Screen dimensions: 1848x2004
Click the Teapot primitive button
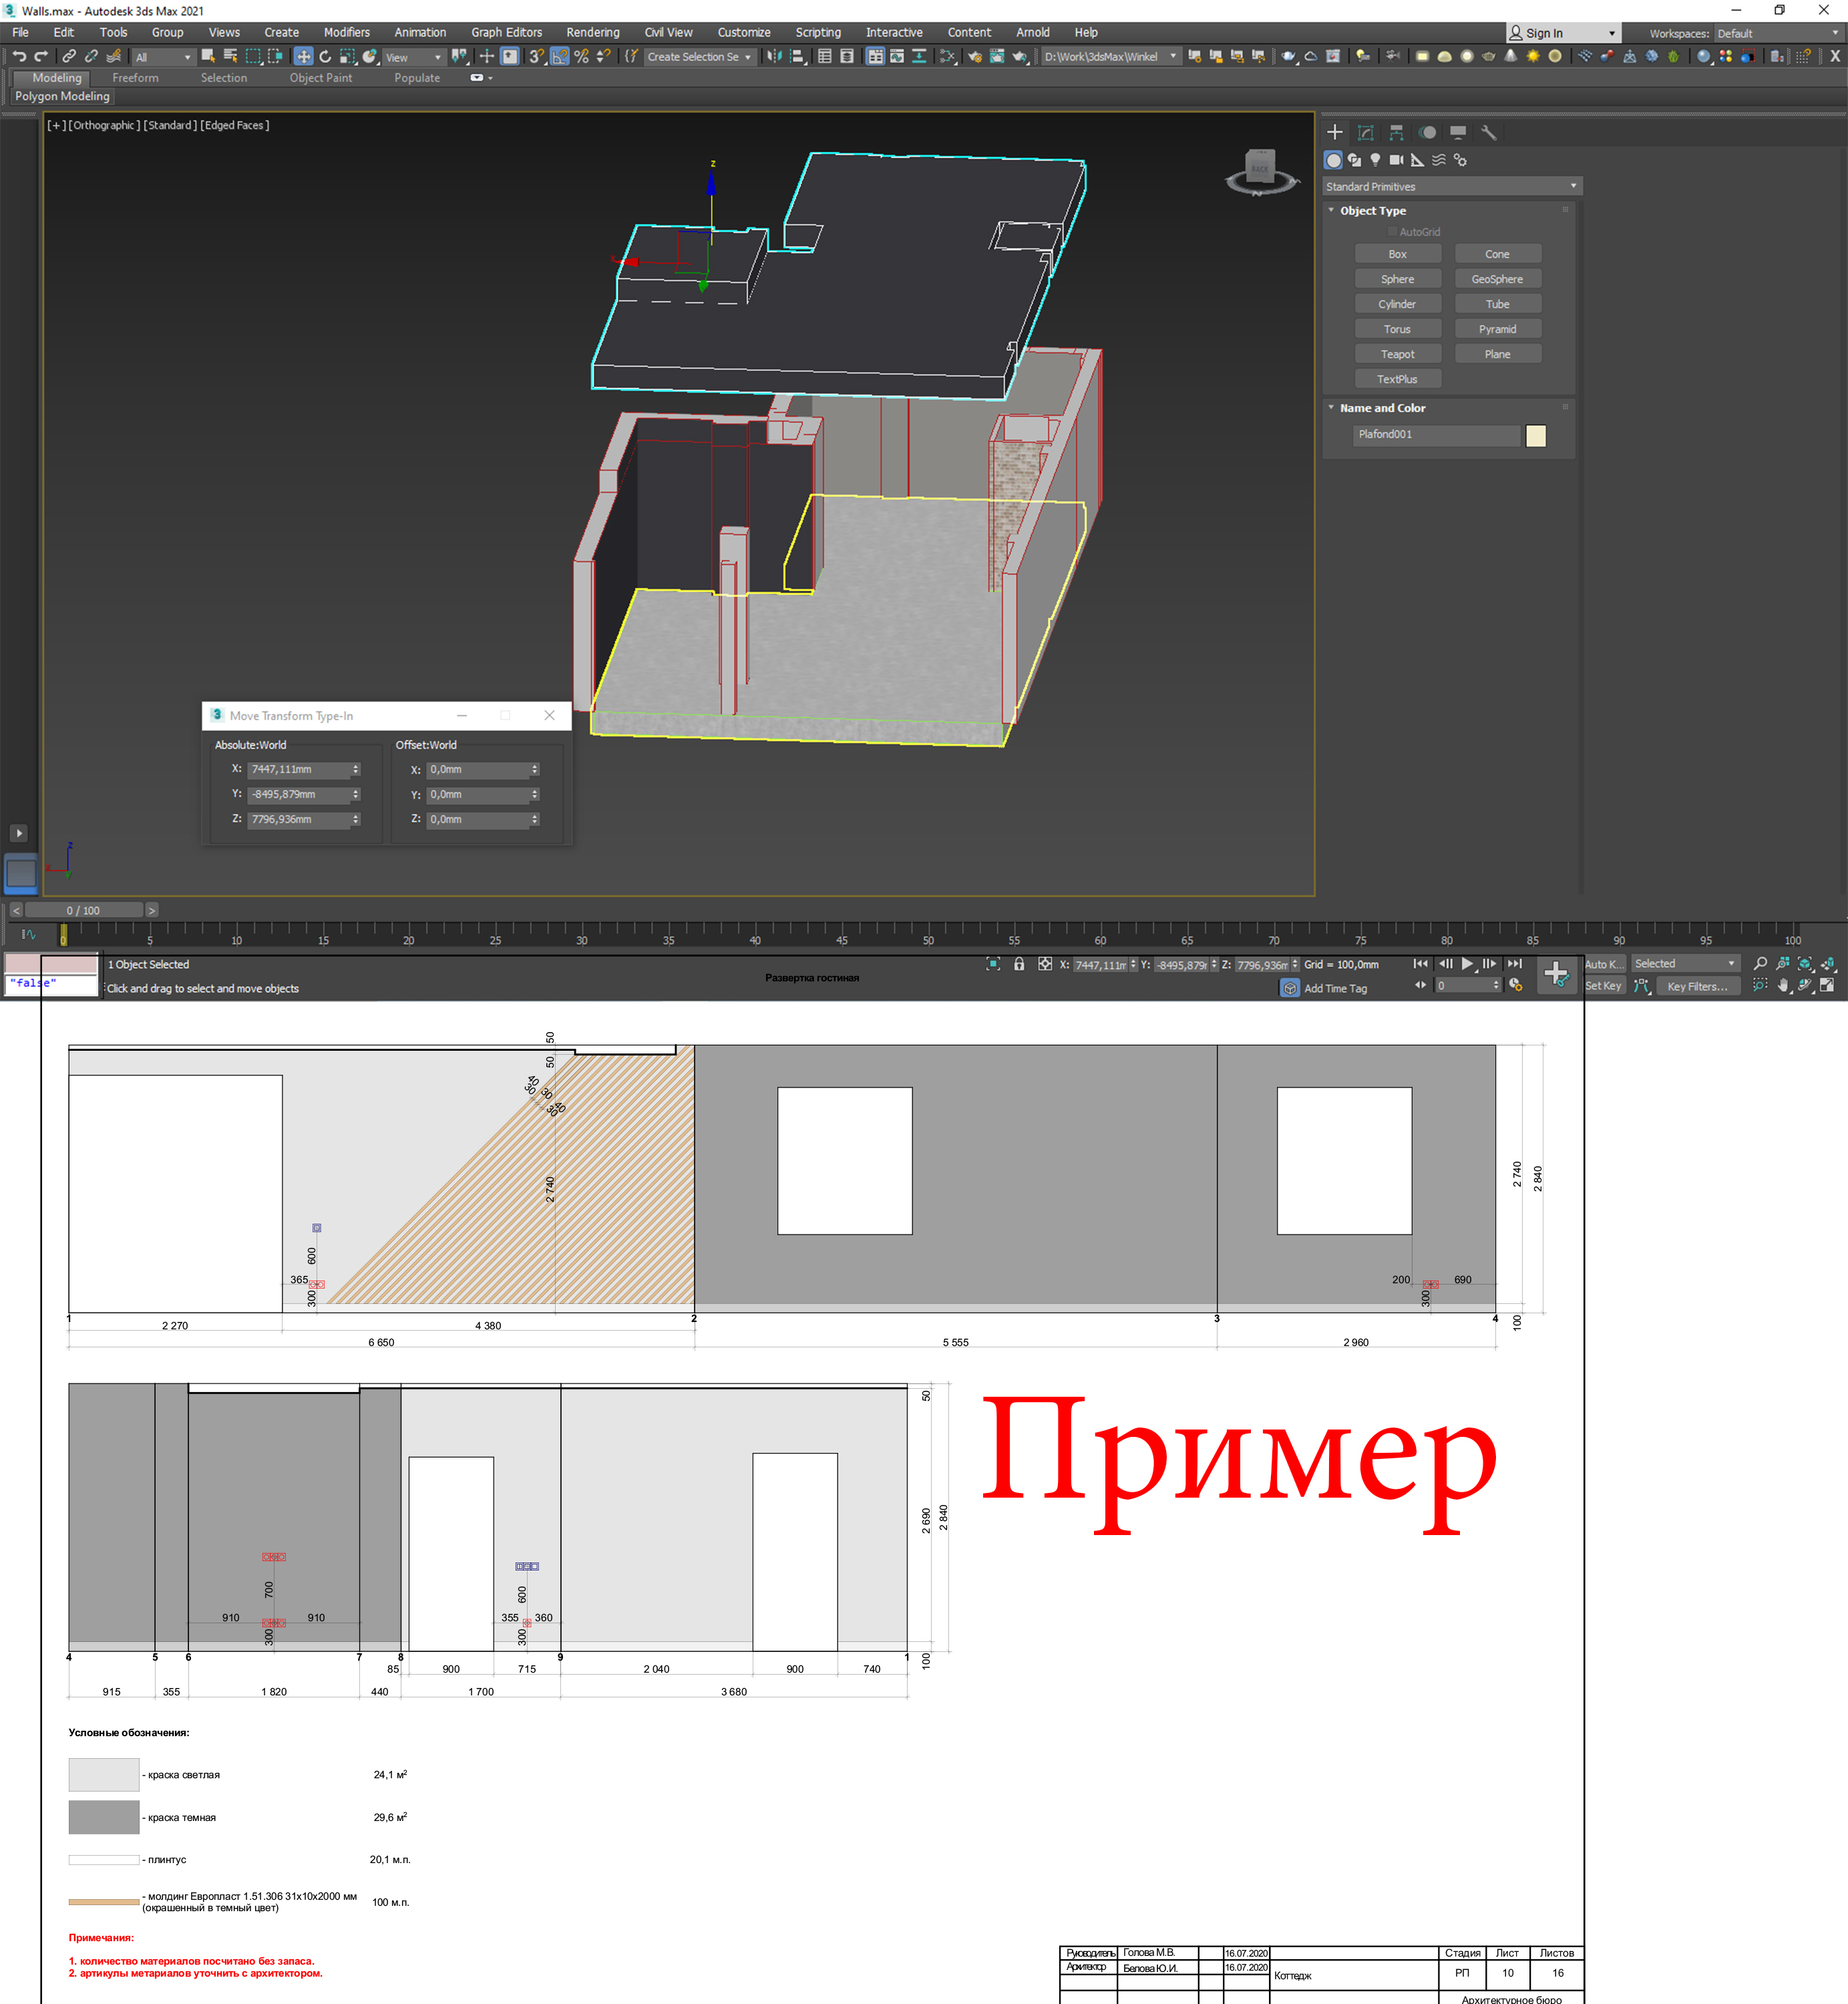click(1397, 354)
